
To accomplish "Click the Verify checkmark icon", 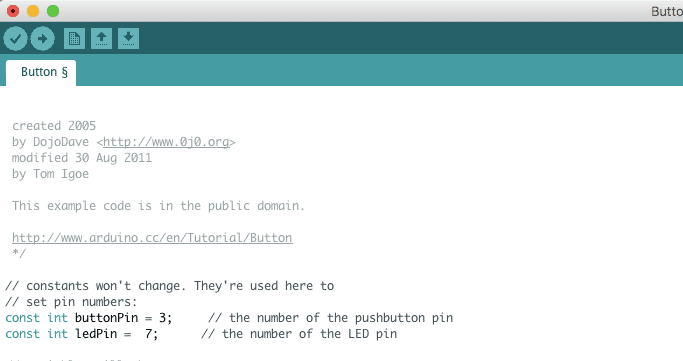I will (x=15, y=39).
